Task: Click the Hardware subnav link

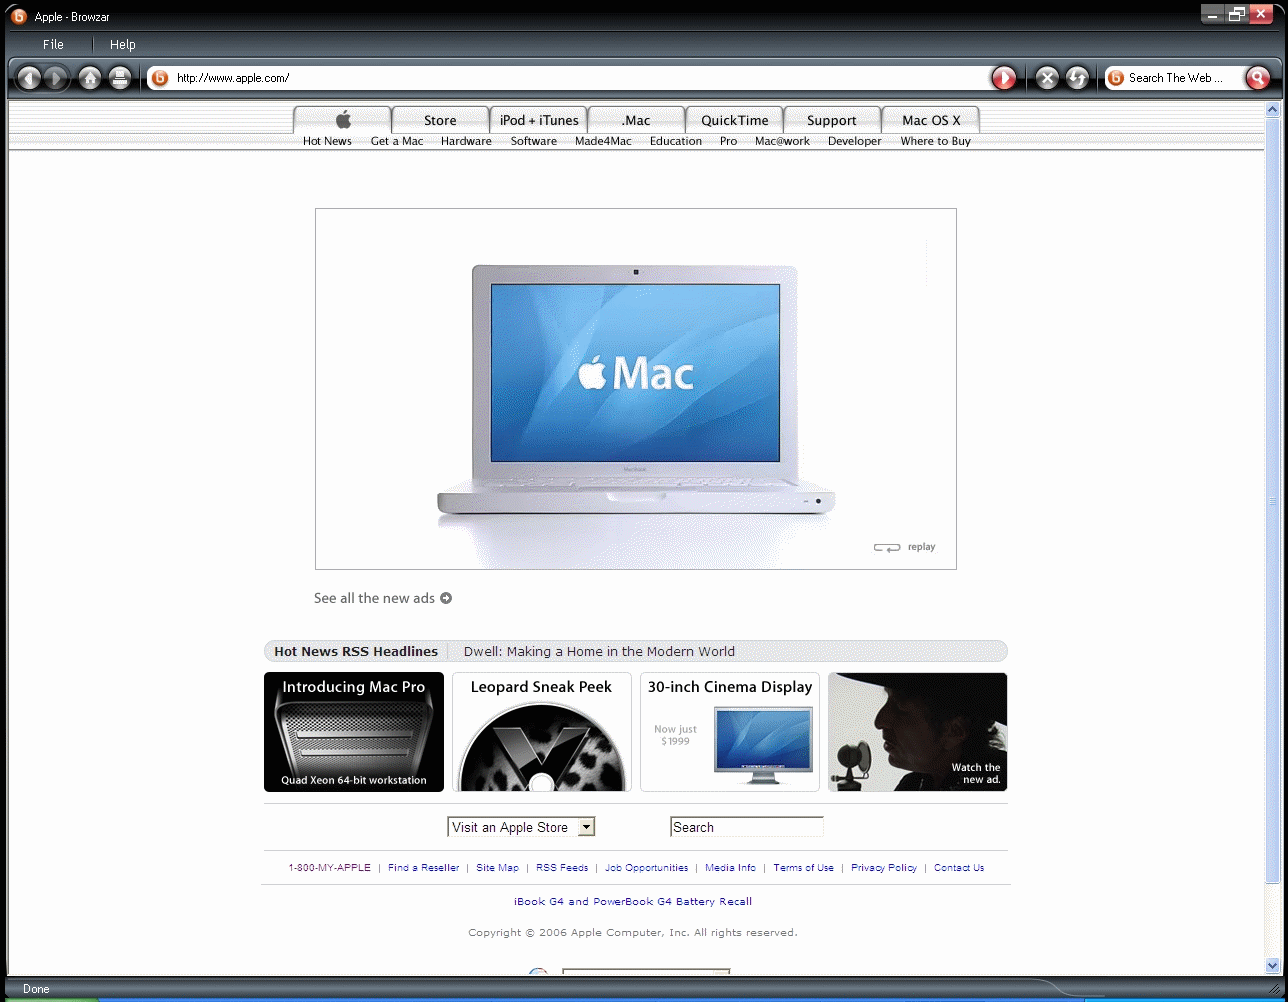Action: (466, 141)
